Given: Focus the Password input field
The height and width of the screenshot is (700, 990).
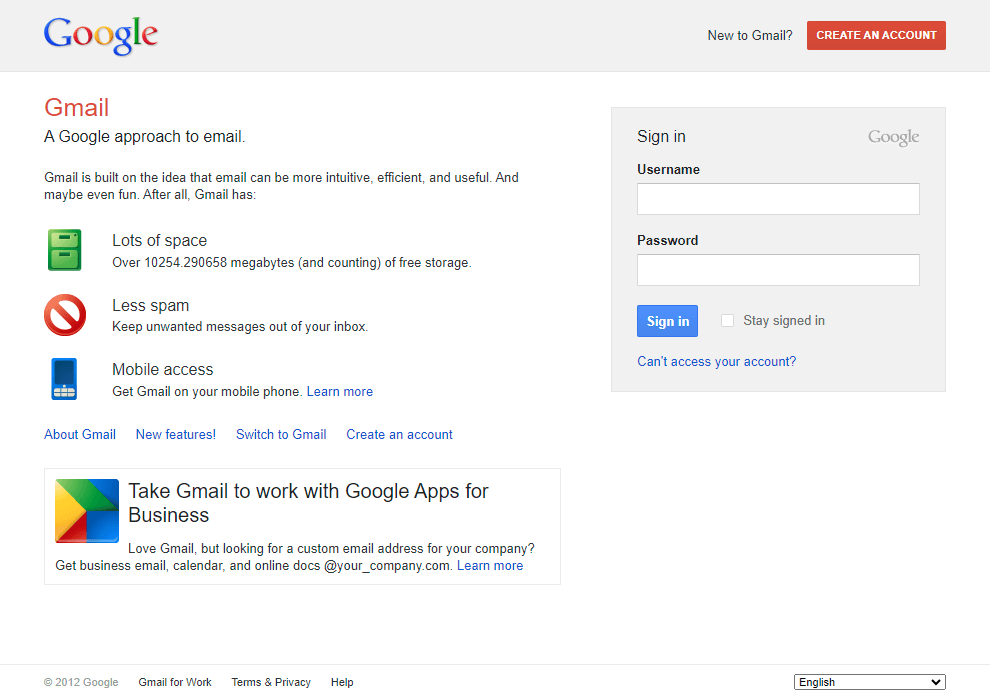Looking at the screenshot, I should coord(778,270).
